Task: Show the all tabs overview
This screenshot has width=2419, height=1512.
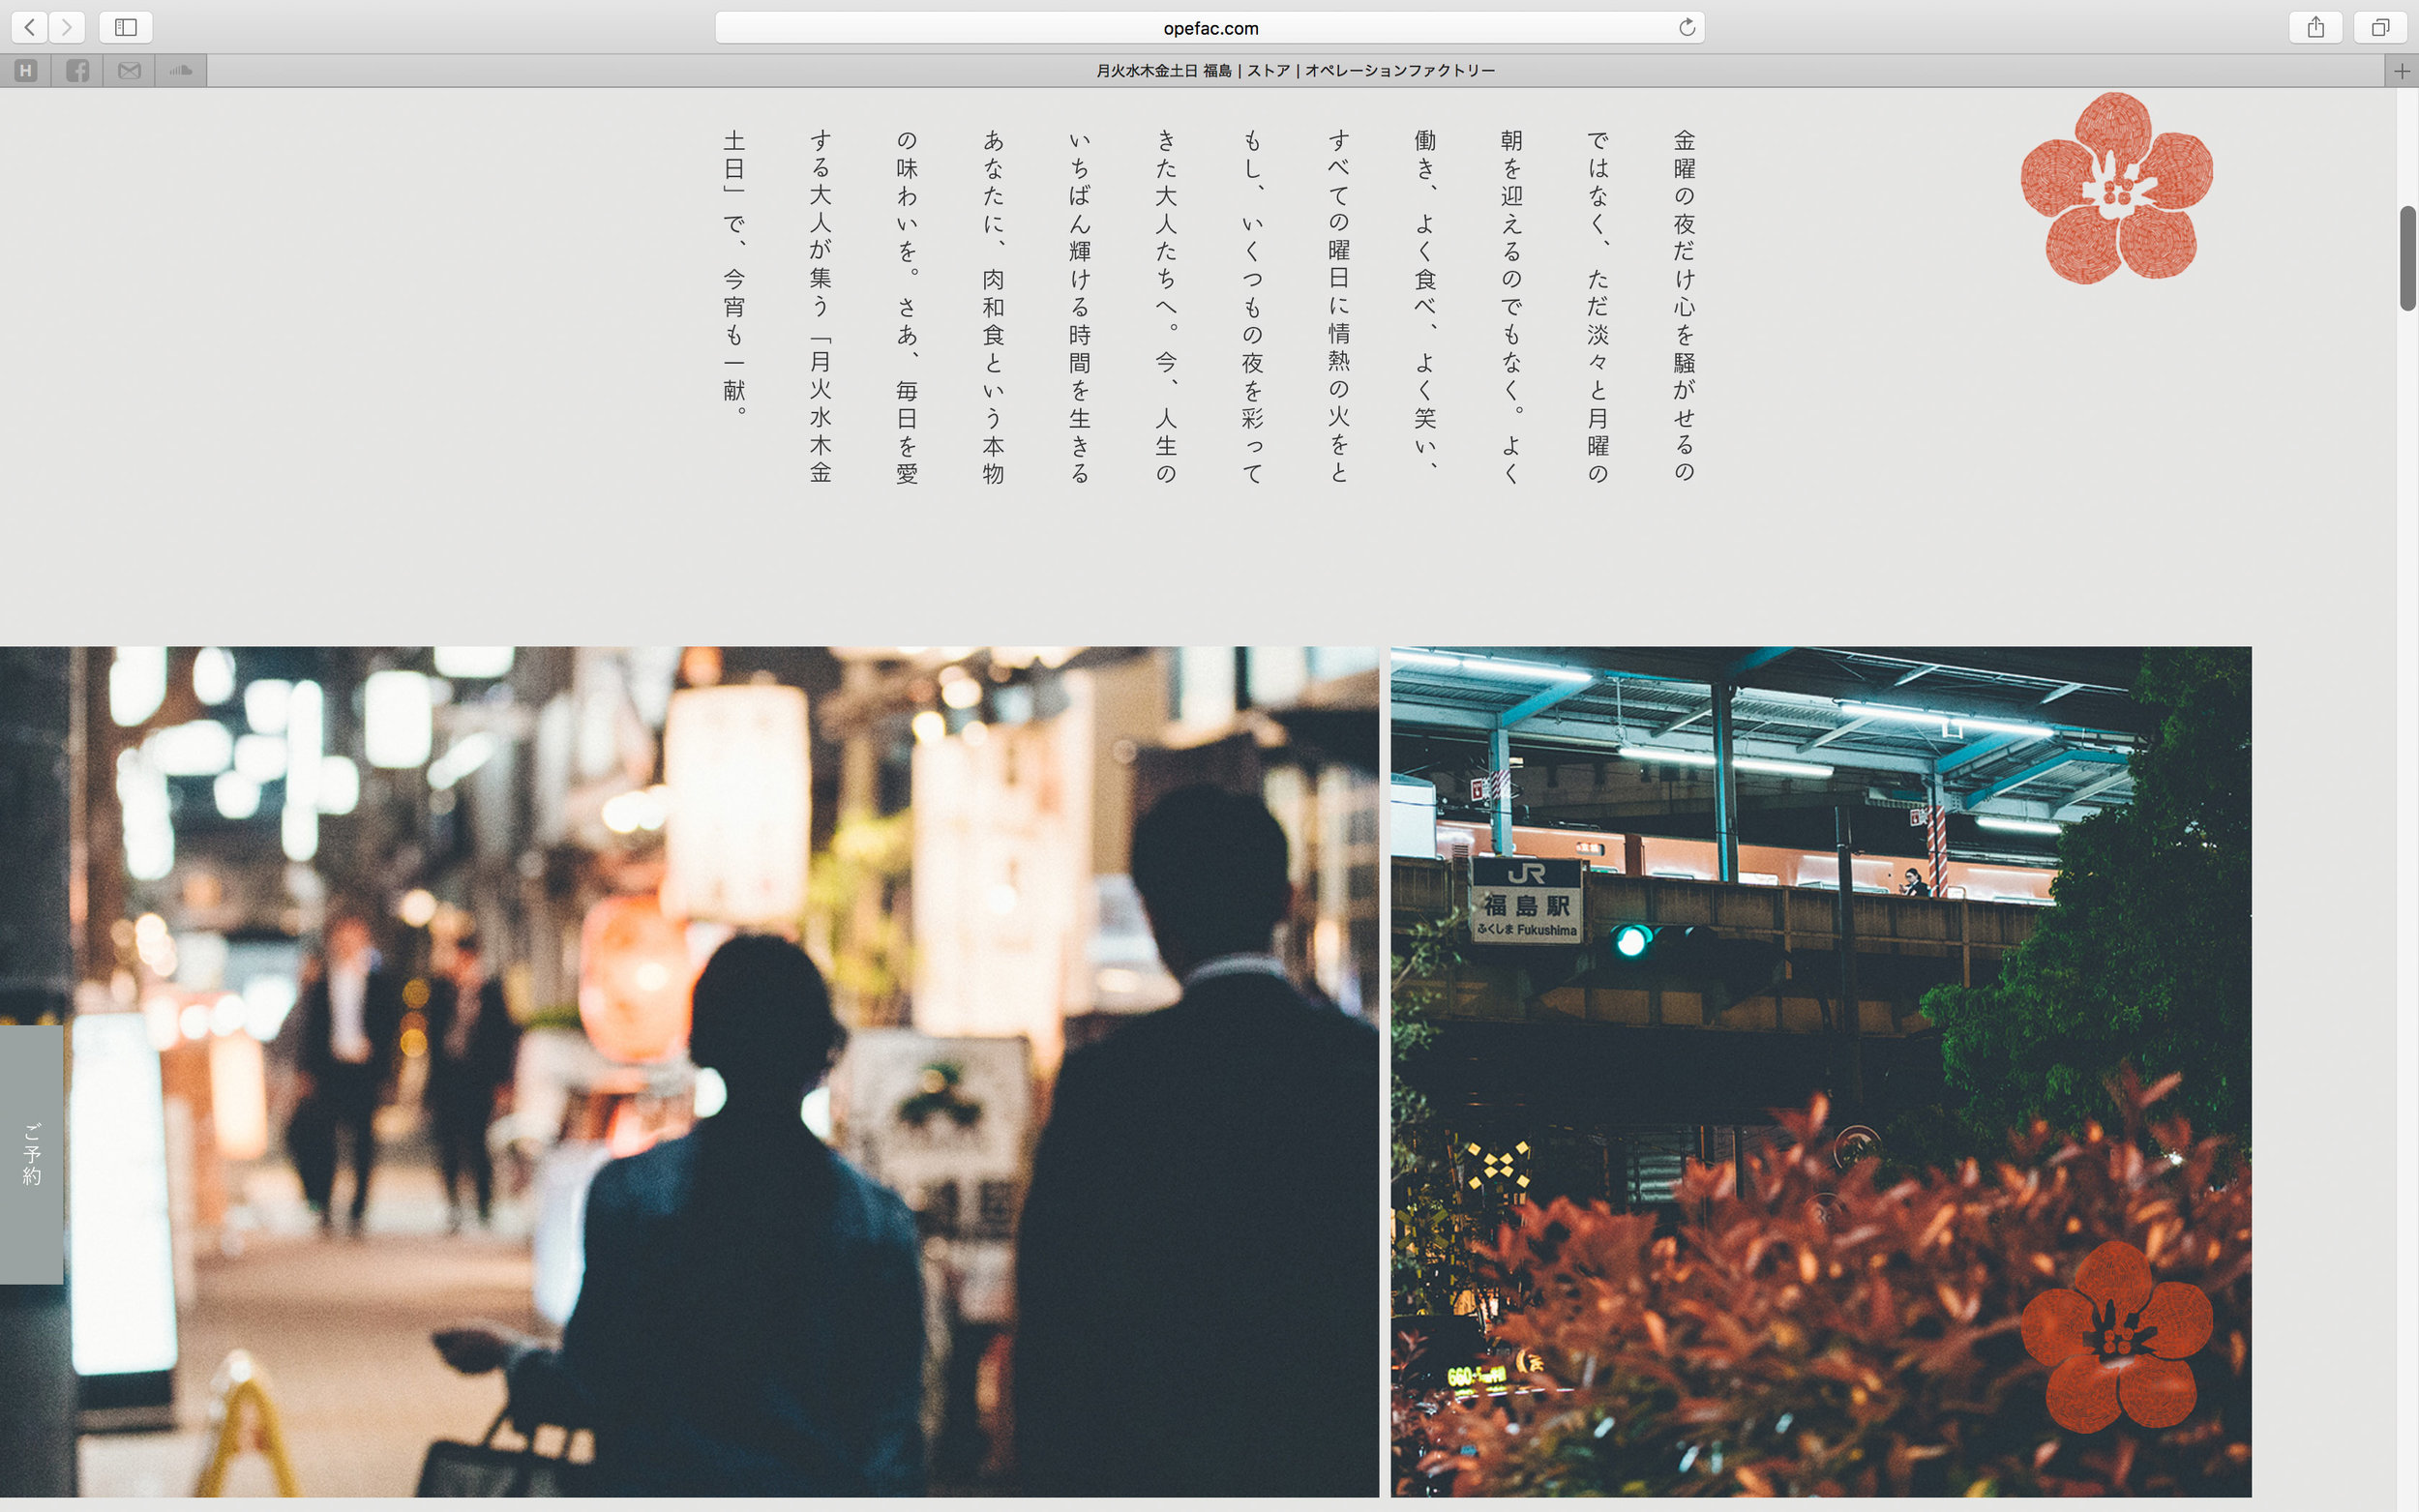Action: point(2380,27)
